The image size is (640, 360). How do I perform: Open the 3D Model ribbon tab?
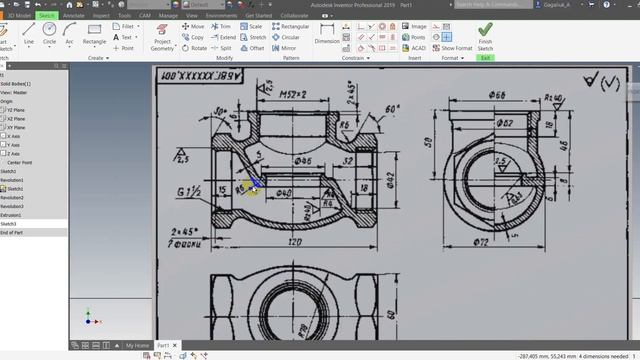[19, 16]
